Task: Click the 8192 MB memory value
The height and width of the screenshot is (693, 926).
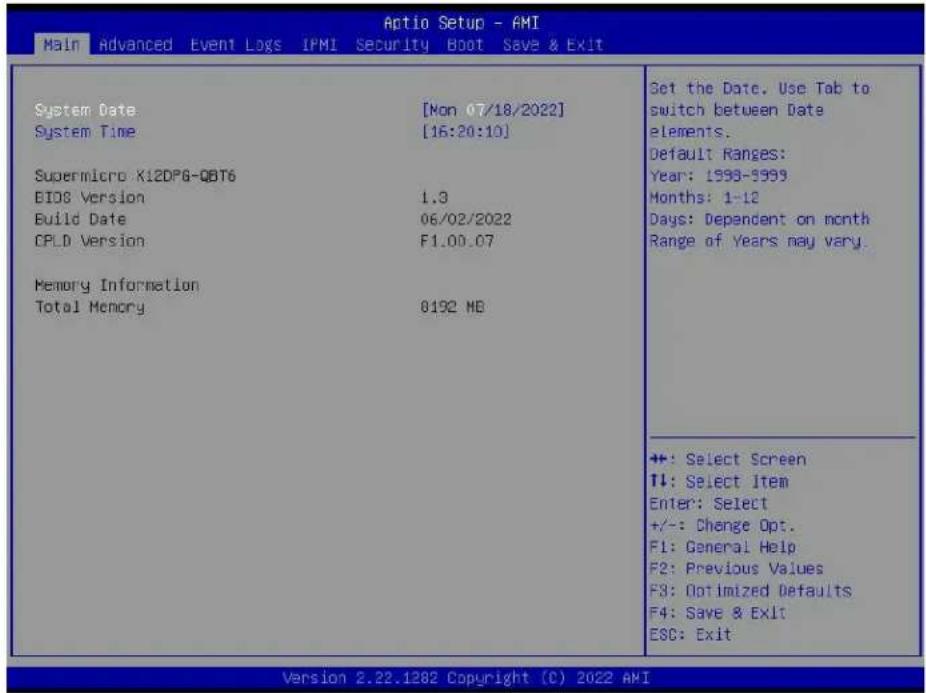Action: [452, 307]
